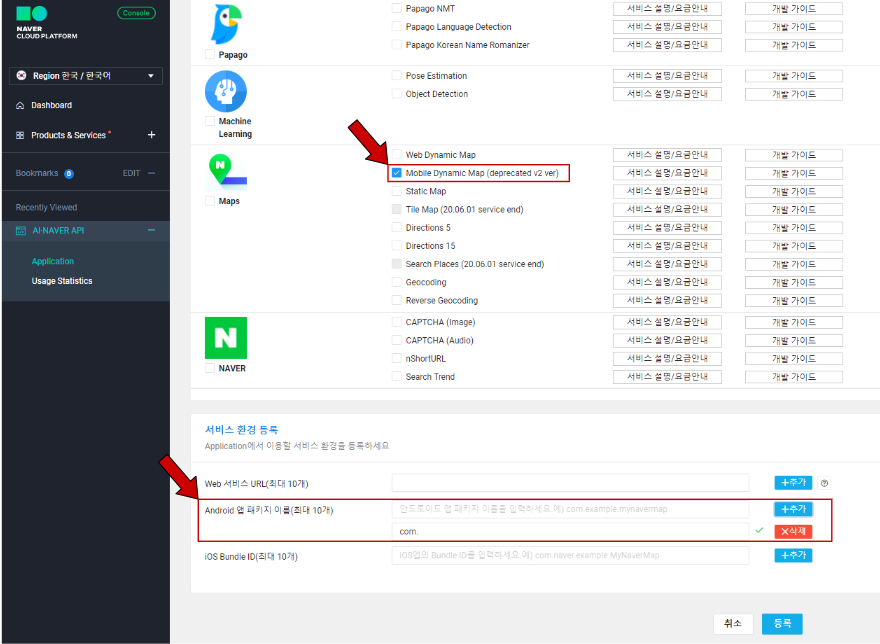Click the Web service URL input field
The image size is (880, 644).
(x=570, y=482)
